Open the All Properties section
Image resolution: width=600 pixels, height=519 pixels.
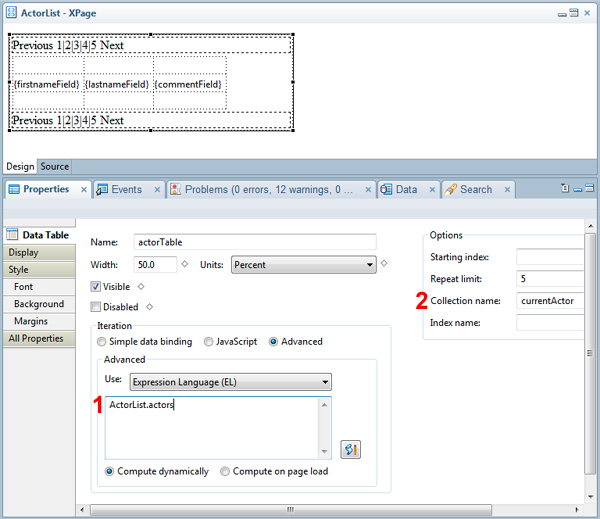click(x=37, y=338)
